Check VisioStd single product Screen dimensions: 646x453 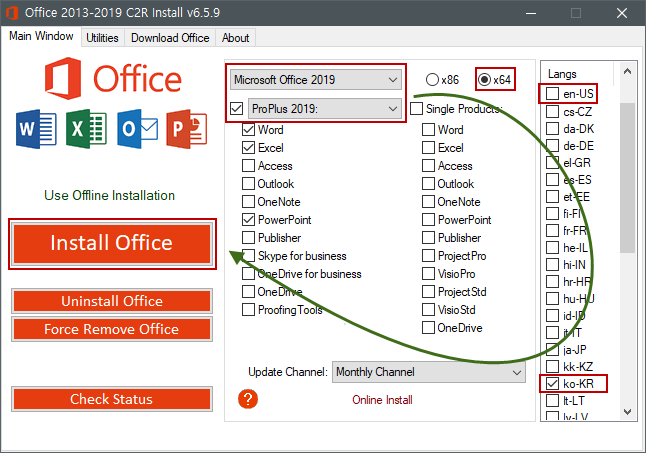coord(428,310)
